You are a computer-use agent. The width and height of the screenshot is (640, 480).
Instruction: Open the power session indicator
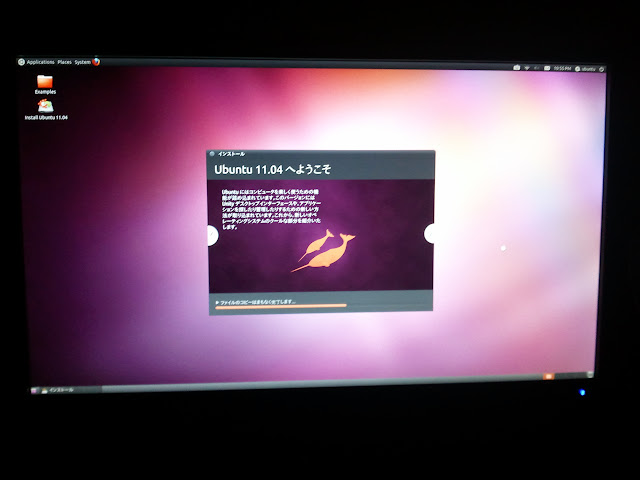(x=601, y=69)
